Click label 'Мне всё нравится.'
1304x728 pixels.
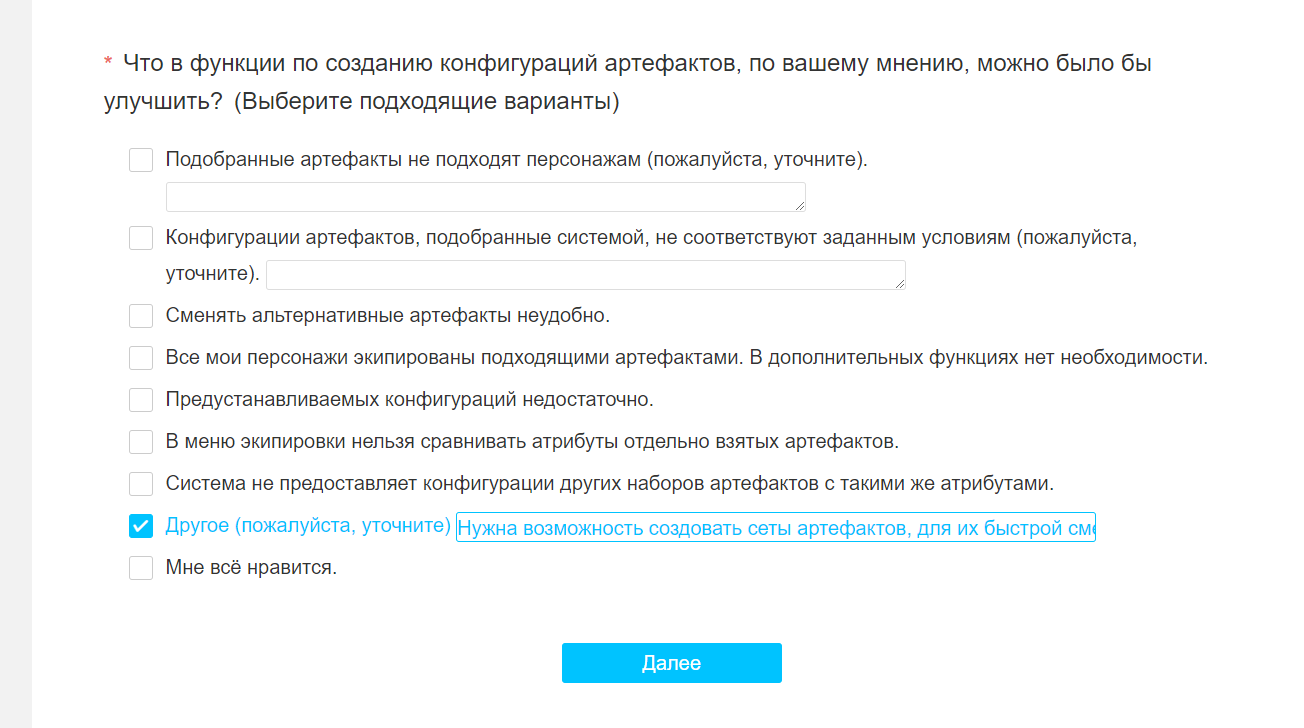click(x=251, y=568)
